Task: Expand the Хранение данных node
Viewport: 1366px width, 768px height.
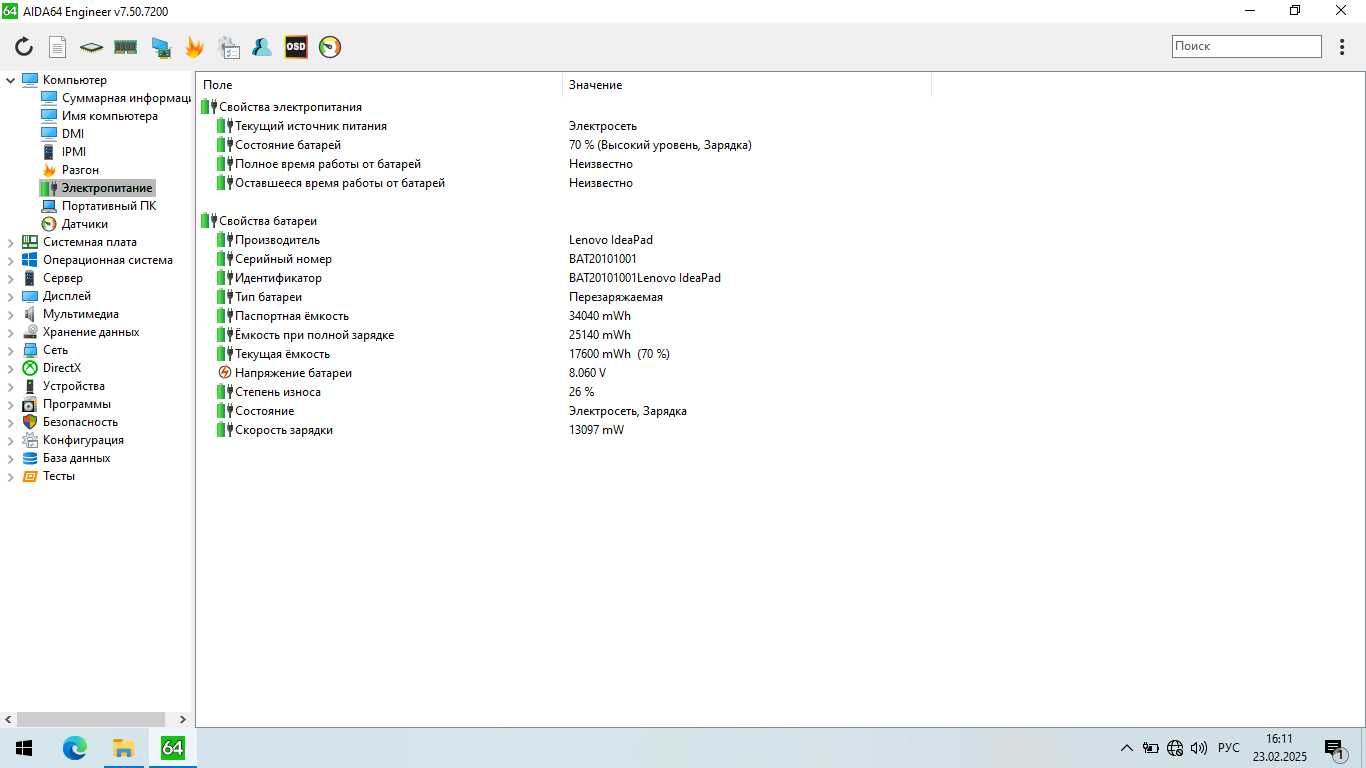Action: click(11, 332)
